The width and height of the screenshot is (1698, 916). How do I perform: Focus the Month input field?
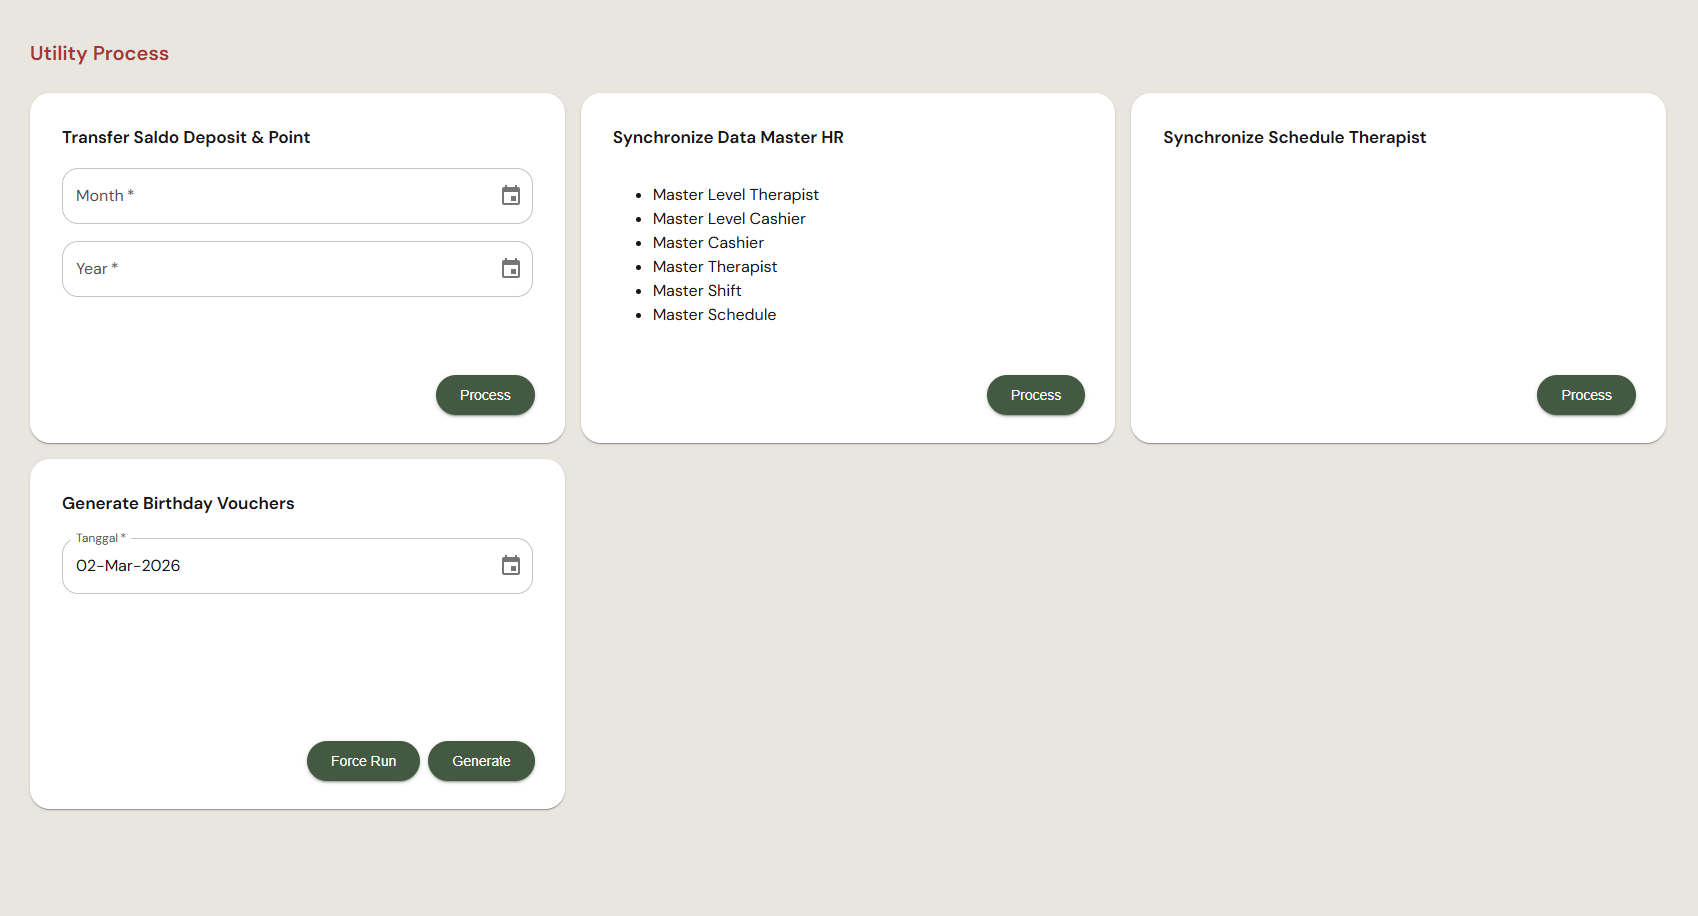click(297, 196)
